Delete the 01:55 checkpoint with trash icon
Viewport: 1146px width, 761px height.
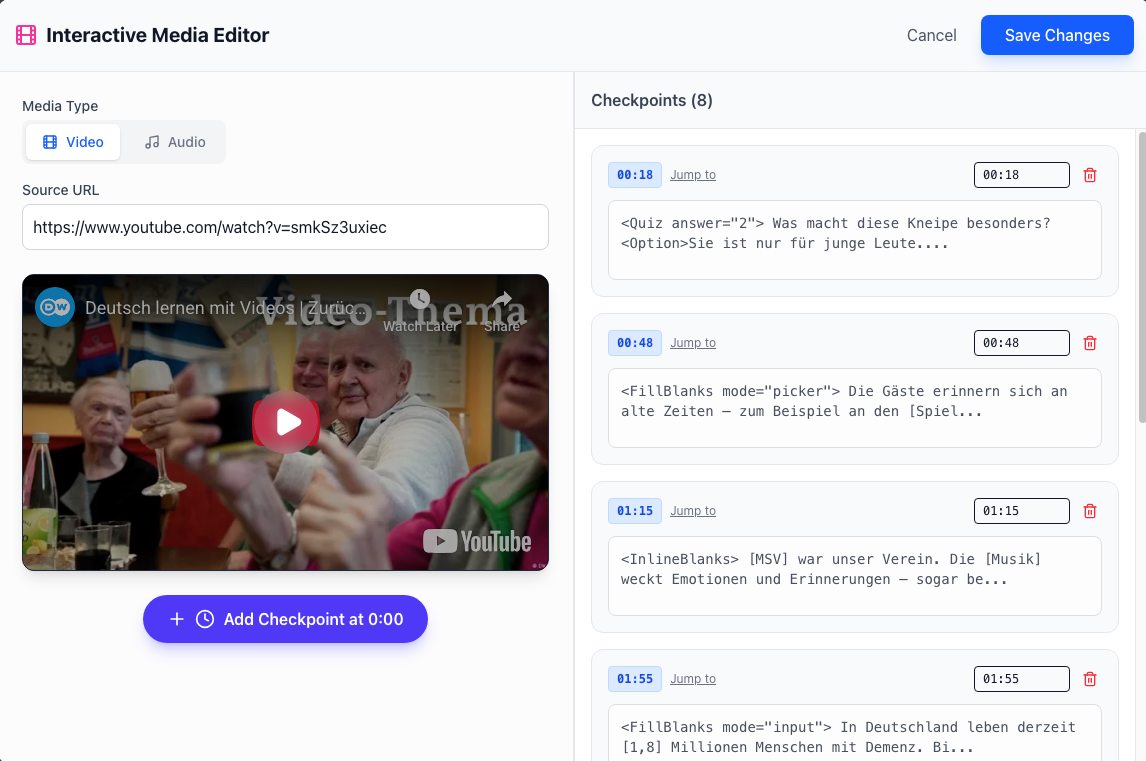(x=1090, y=679)
